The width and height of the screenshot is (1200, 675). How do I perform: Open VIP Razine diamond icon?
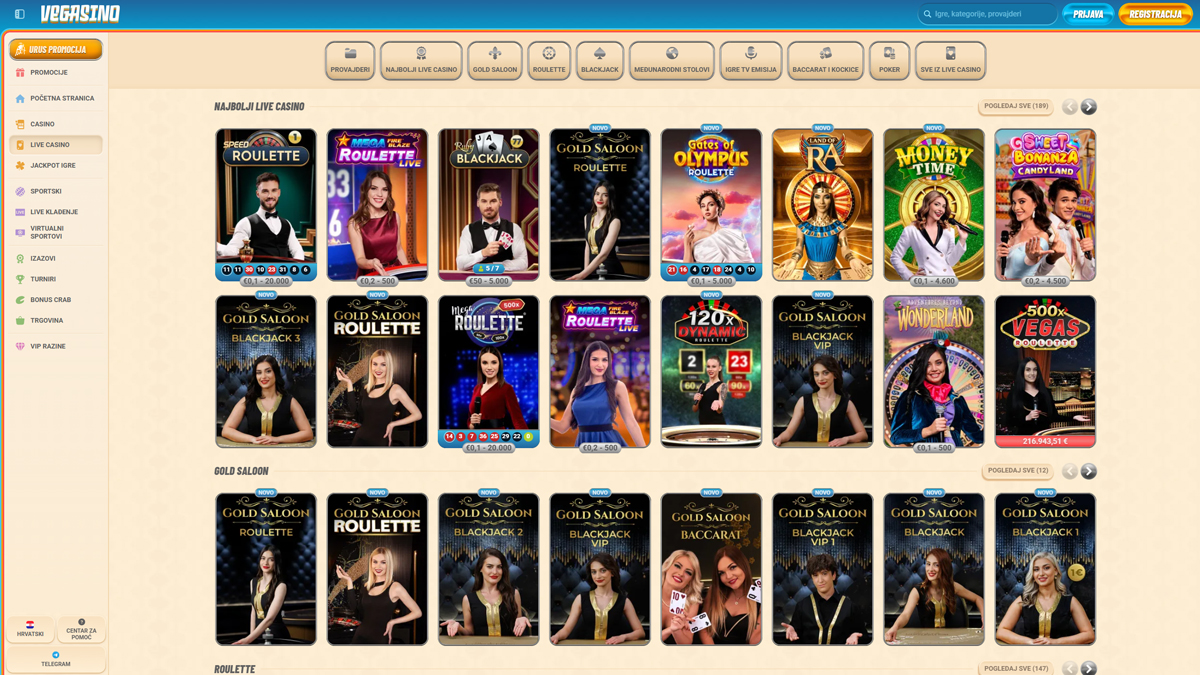20,347
